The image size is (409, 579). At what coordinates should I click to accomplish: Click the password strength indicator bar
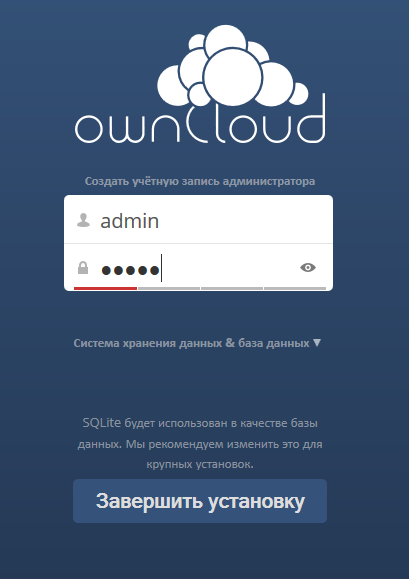(x=200, y=288)
